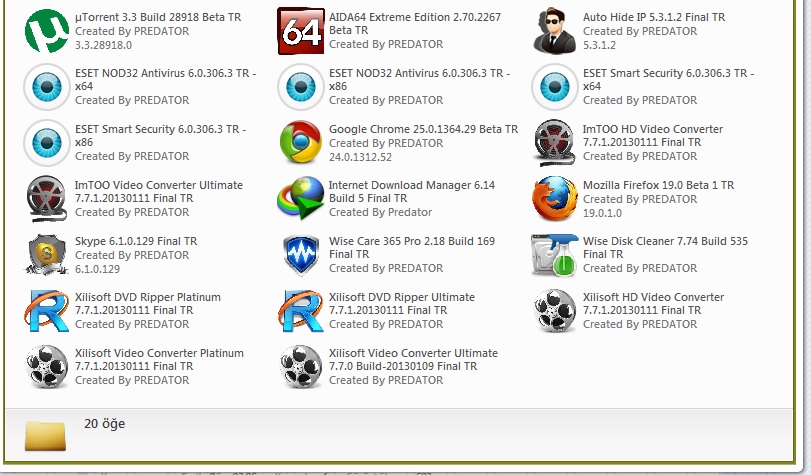811x475 pixels.
Task: Click version text 5.3.1.2 below Auto Hide IP
Action: 599,45
